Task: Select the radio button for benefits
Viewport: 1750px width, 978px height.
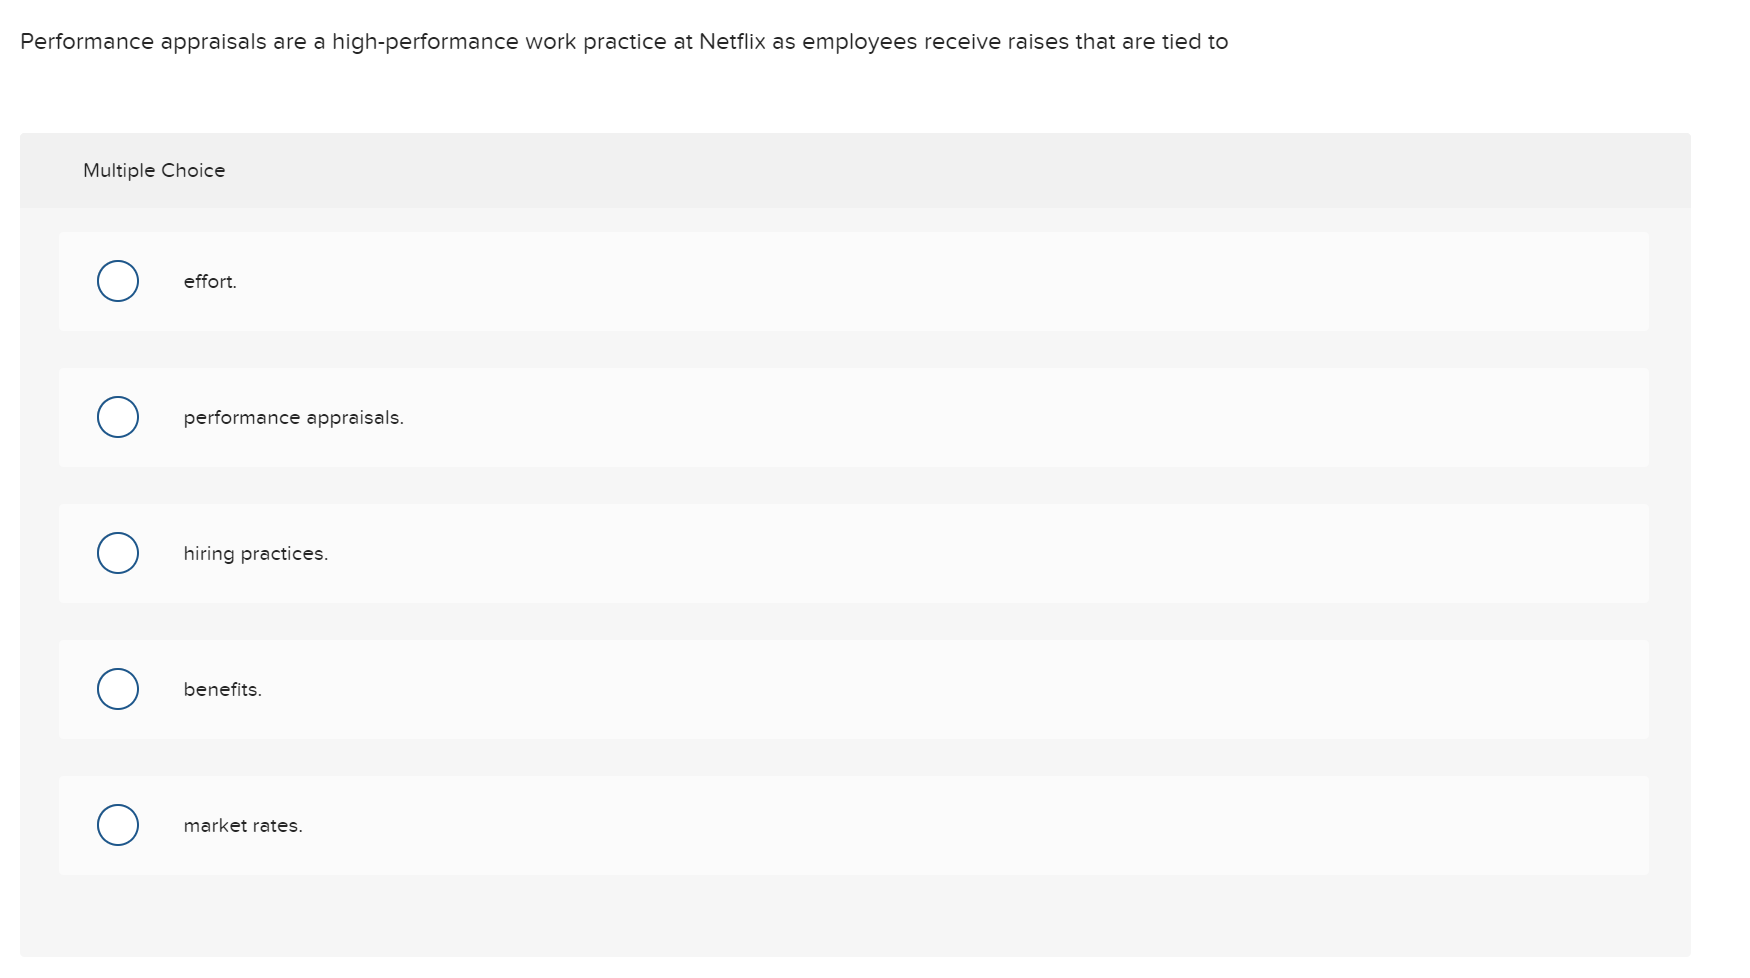Action: pos(117,688)
